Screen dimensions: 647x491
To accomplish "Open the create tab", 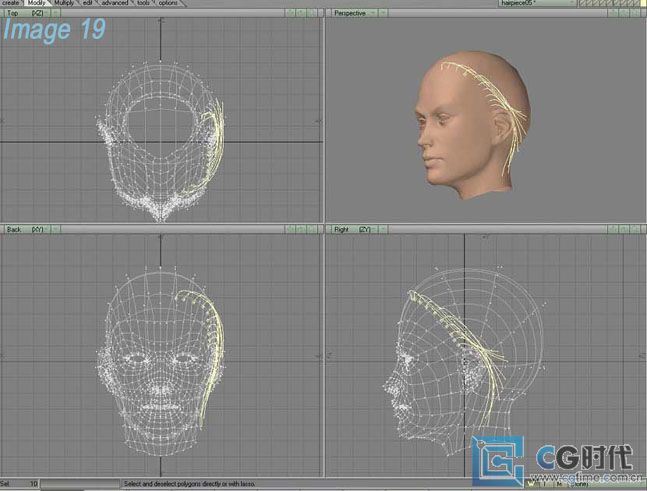I will pos(11,3).
